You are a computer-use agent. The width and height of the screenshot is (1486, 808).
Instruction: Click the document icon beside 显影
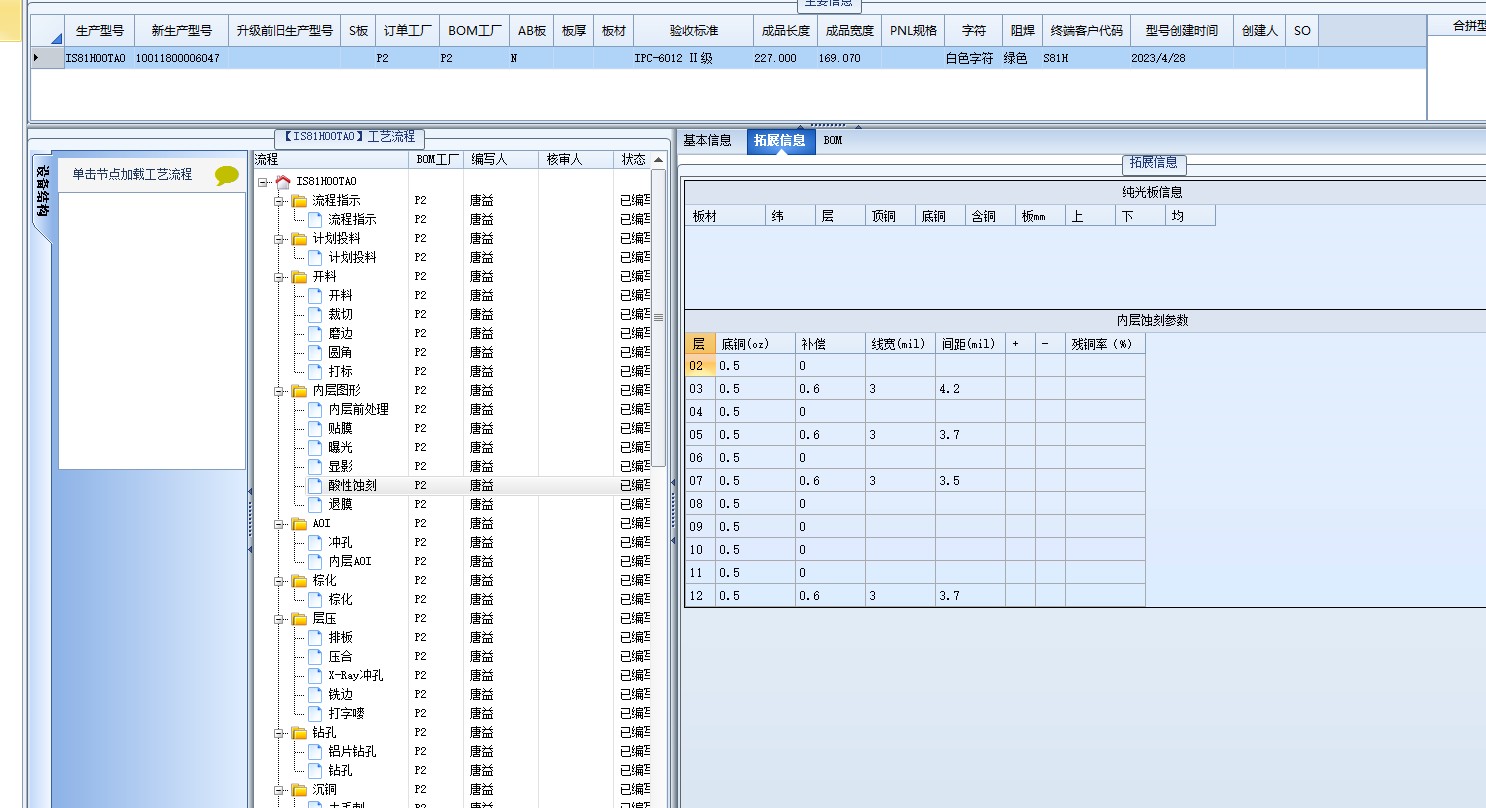315,466
